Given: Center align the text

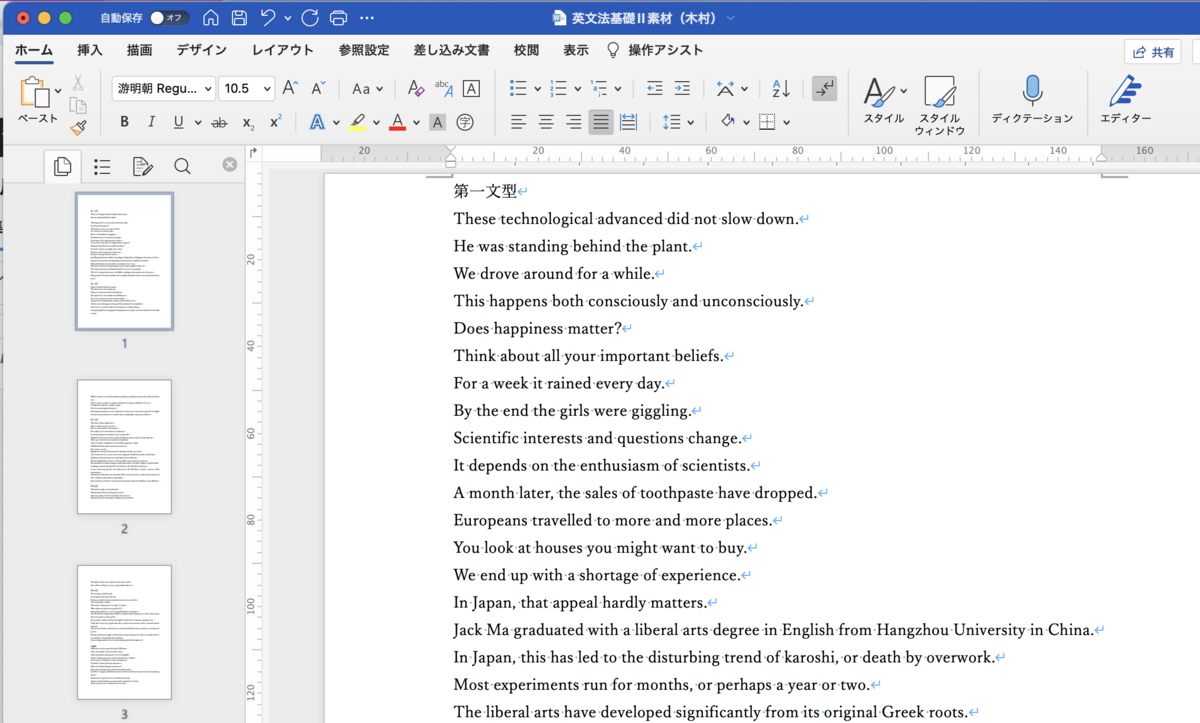Looking at the screenshot, I should [546, 122].
